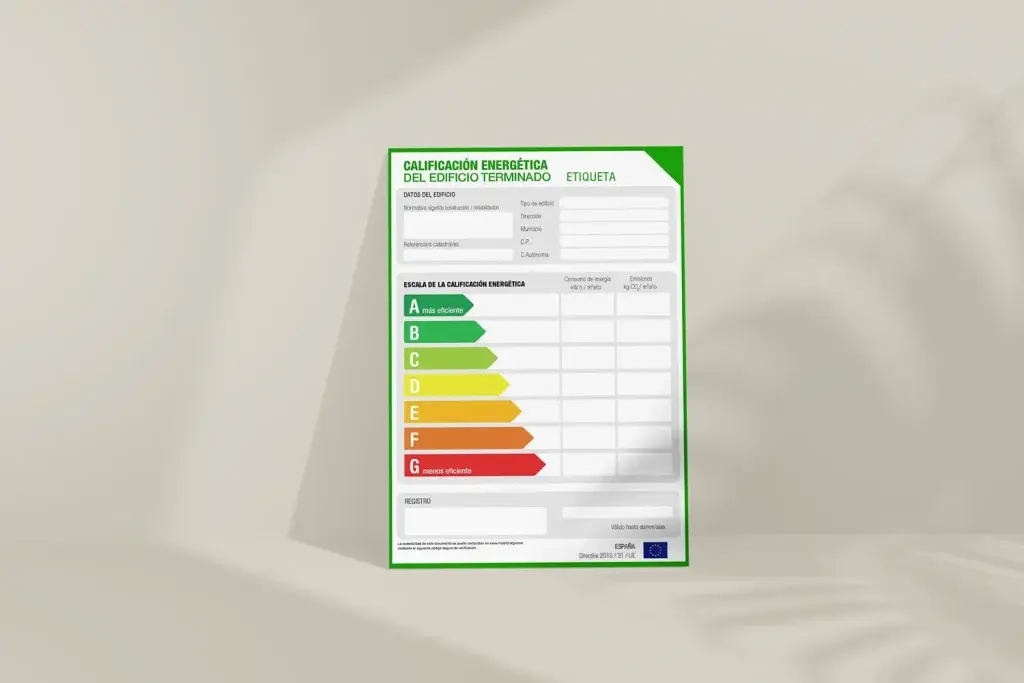Viewport: 1024px width, 683px height.
Task: Click the European Union flag icon
Action: click(x=655, y=549)
